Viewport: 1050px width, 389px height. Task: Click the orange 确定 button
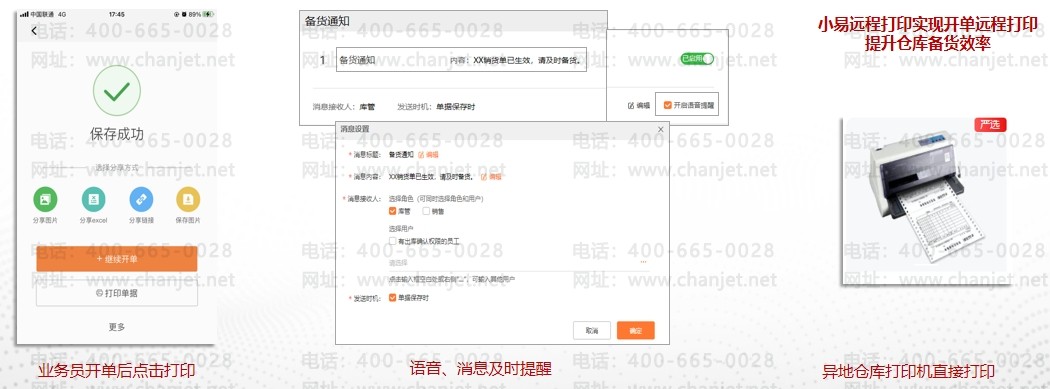pyautogui.click(x=635, y=331)
